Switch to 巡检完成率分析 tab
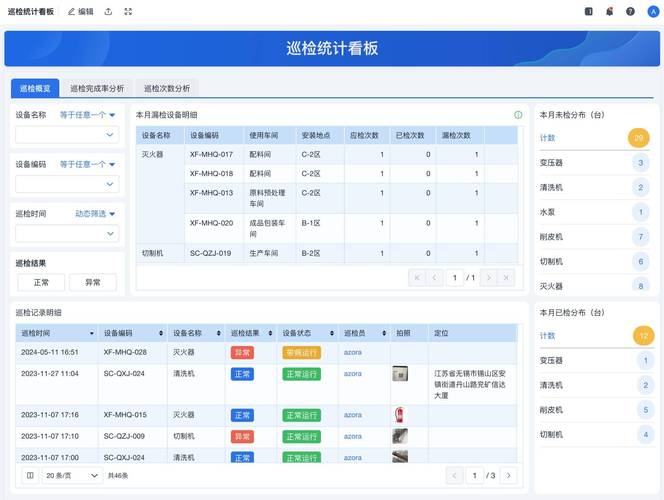 coord(97,88)
